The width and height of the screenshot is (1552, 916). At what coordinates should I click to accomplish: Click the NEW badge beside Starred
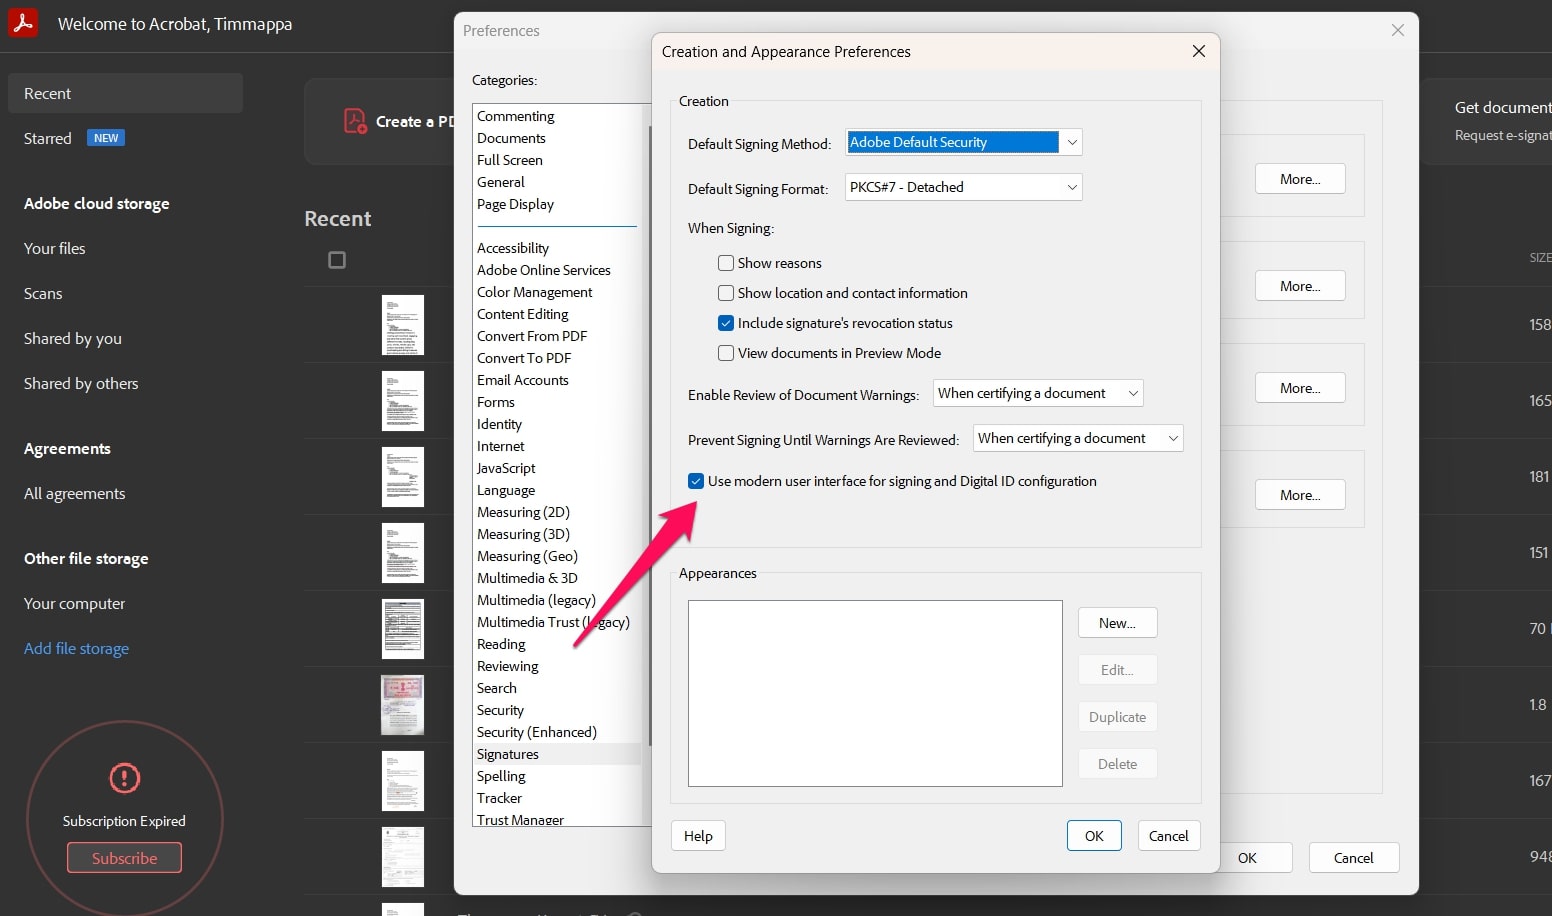click(x=106, y=138)
